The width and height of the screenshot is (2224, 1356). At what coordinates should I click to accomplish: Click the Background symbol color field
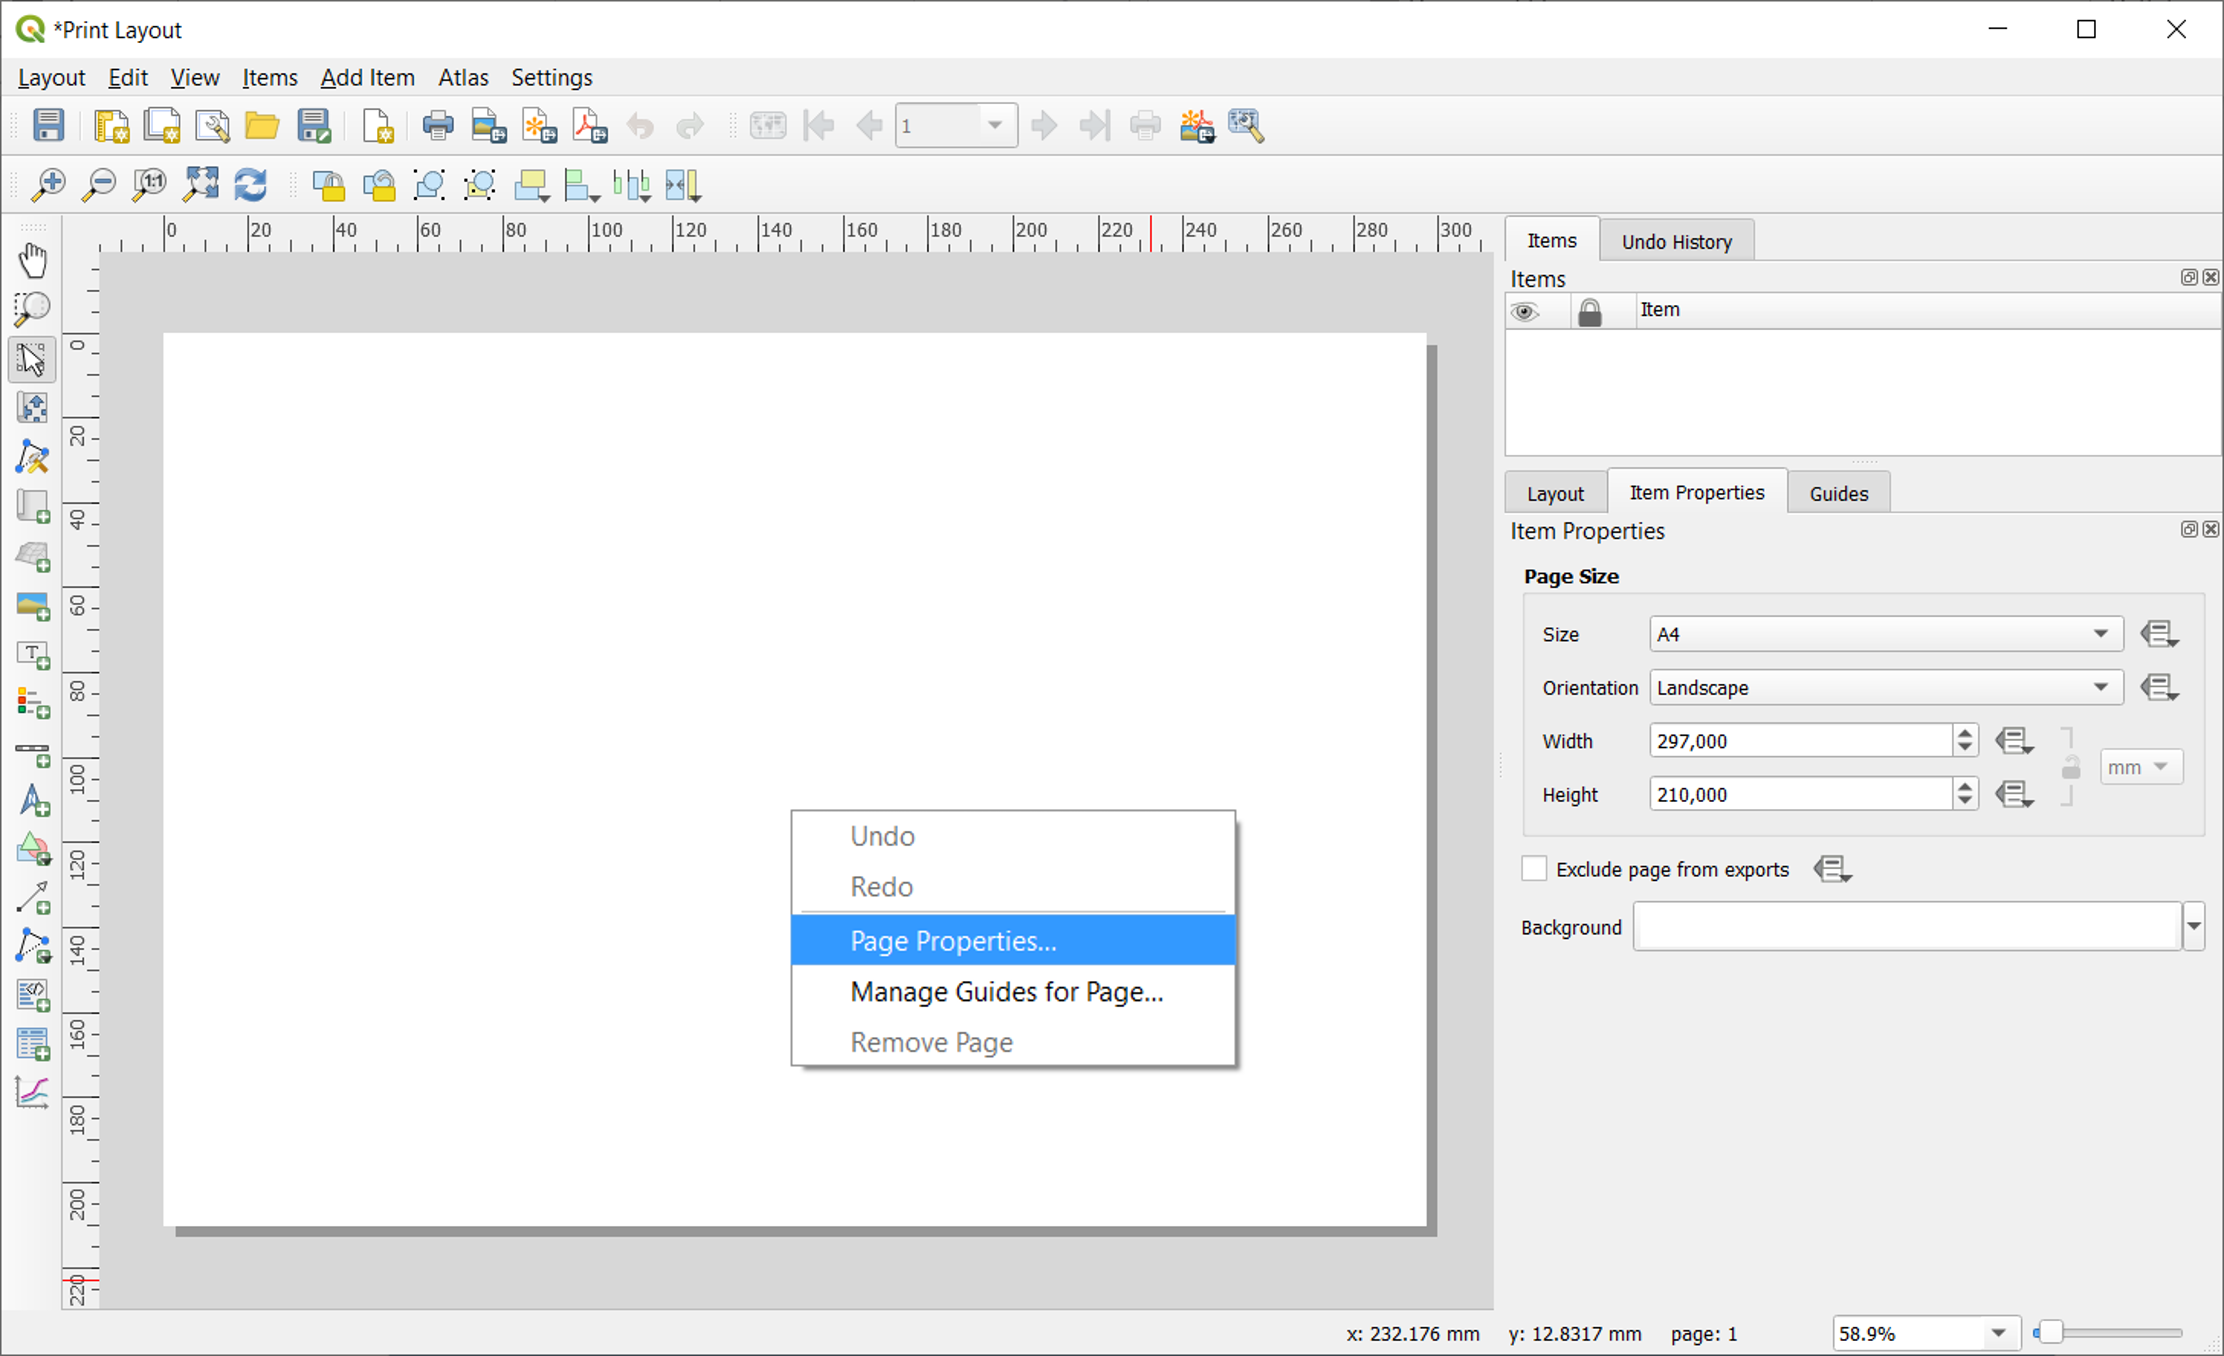click(x=1907, y=927)
